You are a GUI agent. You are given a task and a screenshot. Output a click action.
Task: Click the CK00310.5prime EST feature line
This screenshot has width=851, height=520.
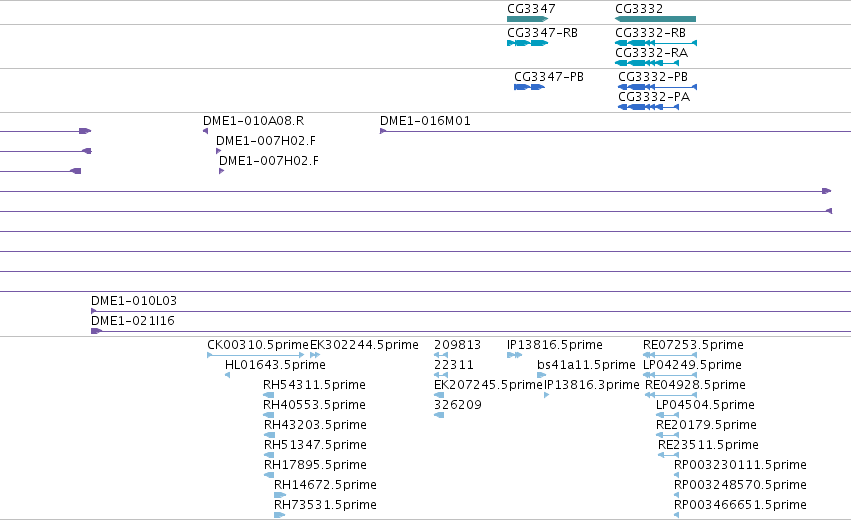coord(256,355)
